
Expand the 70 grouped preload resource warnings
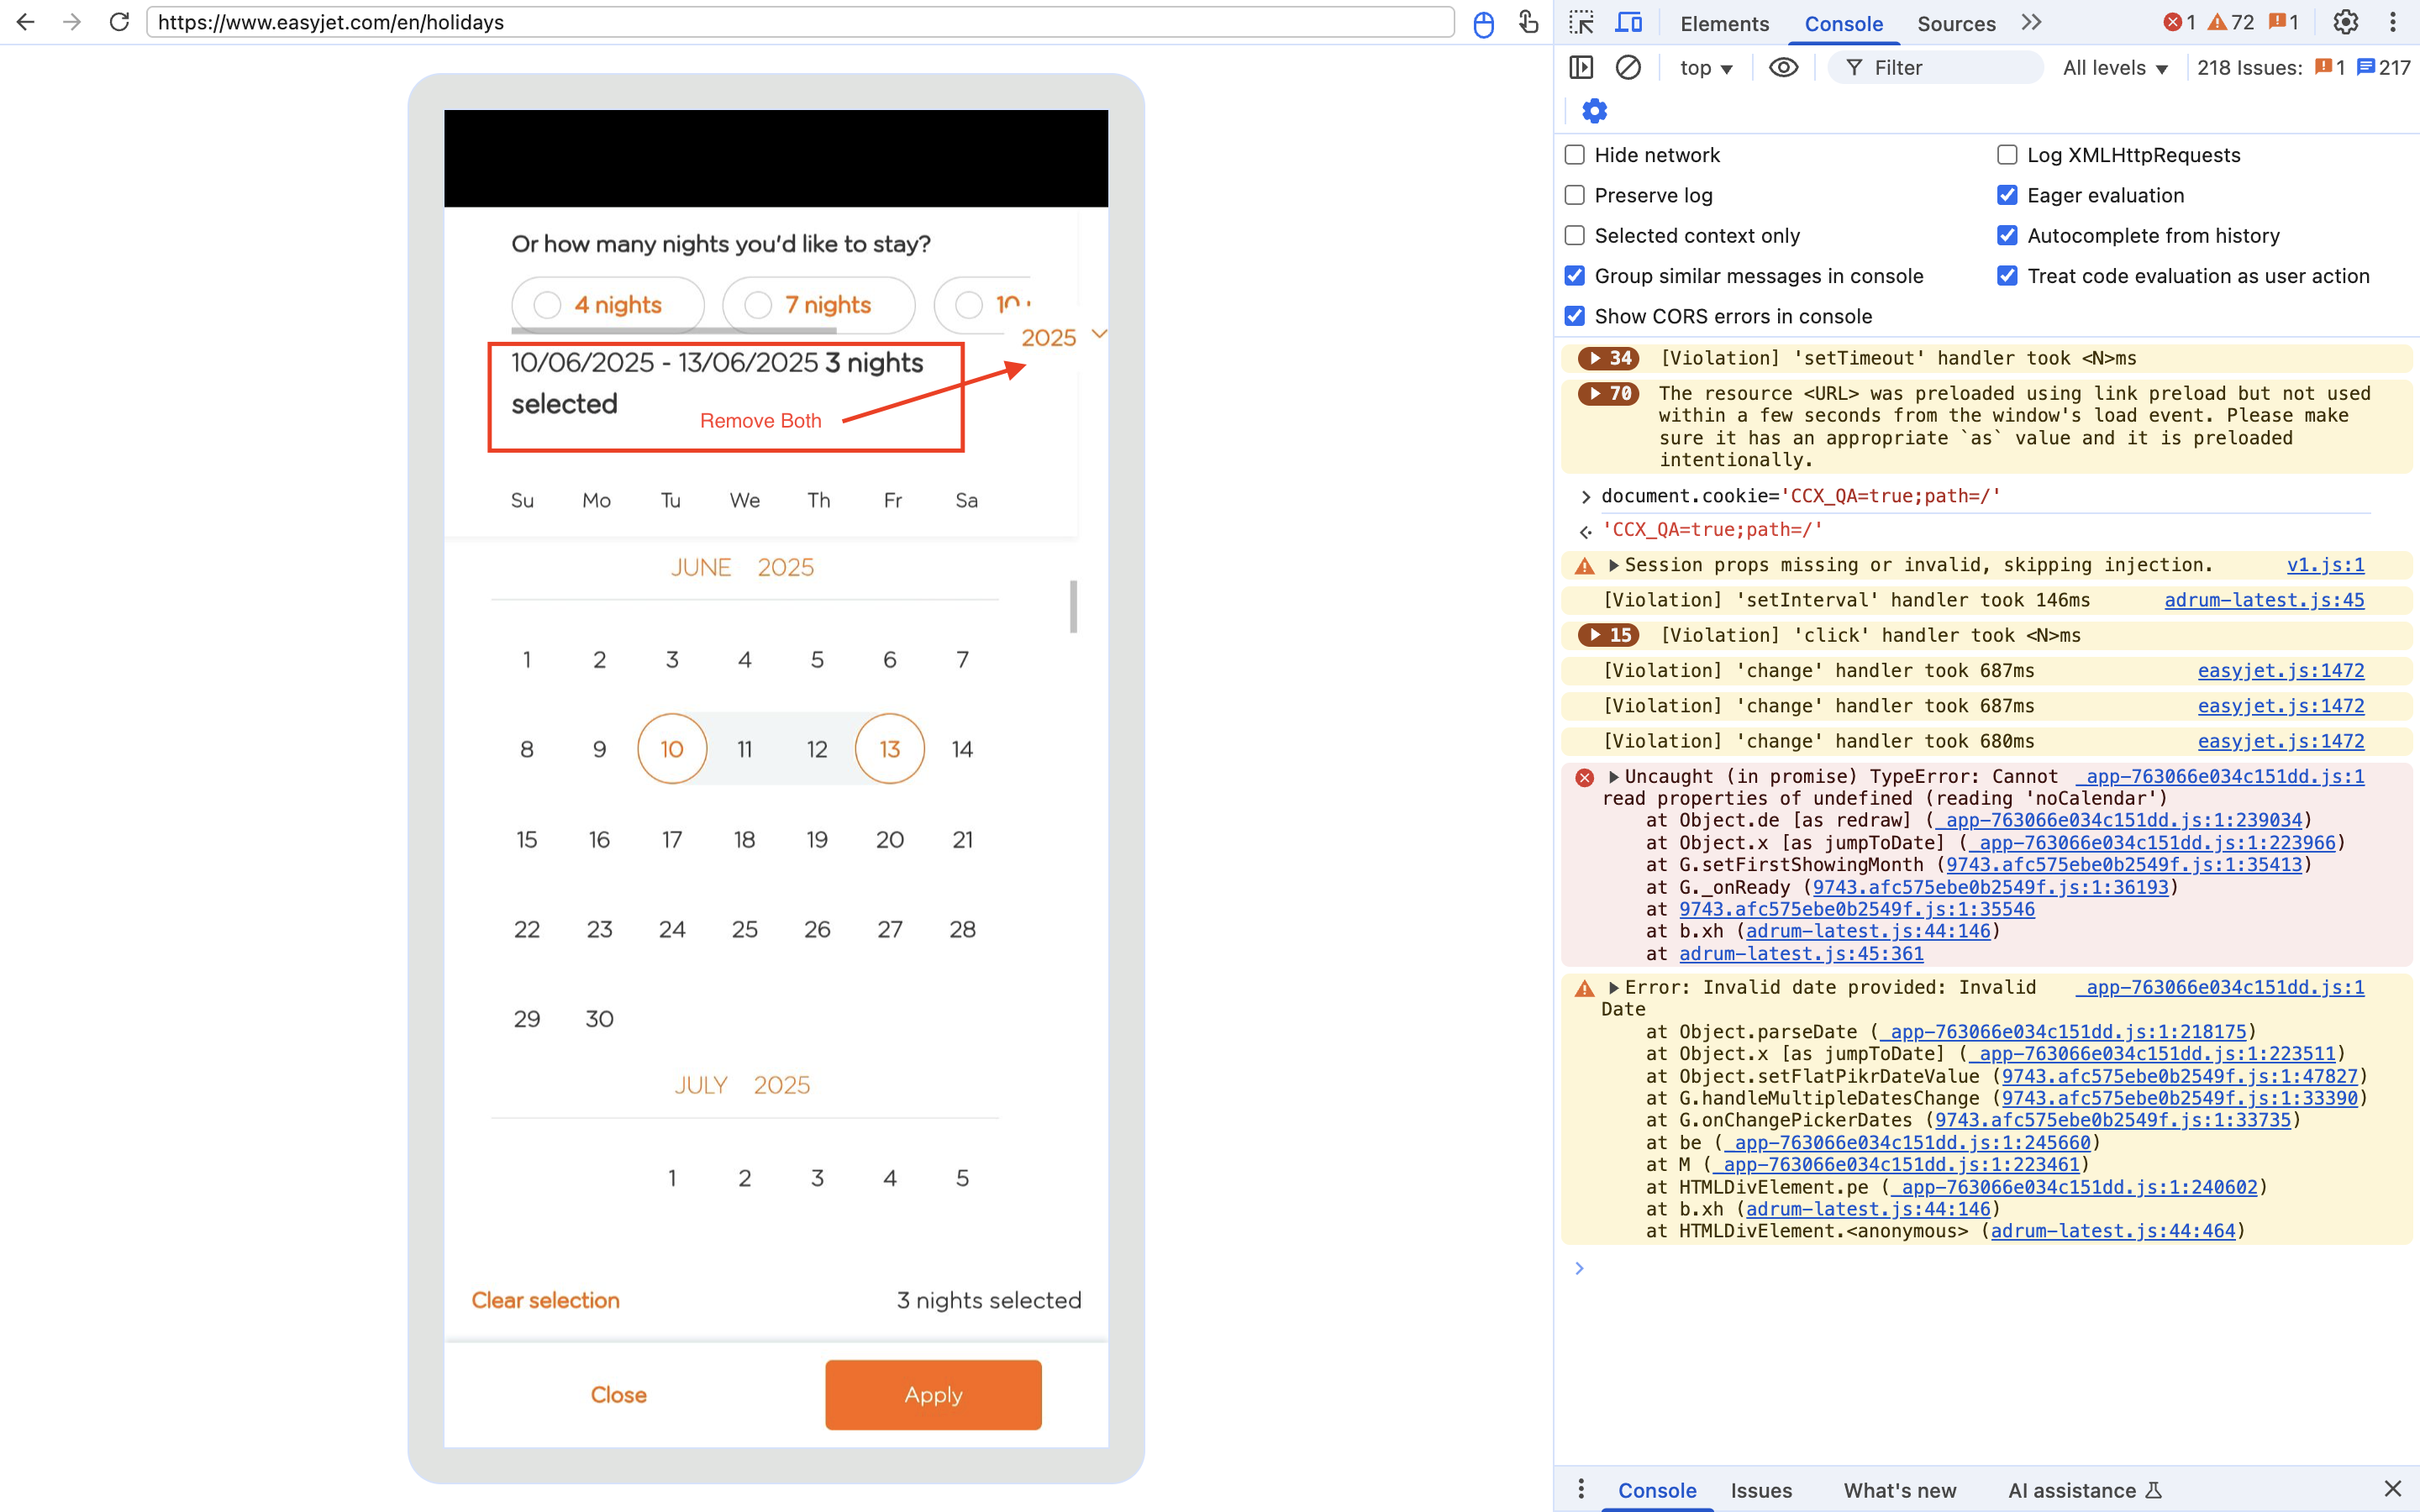coord(1608,393)
